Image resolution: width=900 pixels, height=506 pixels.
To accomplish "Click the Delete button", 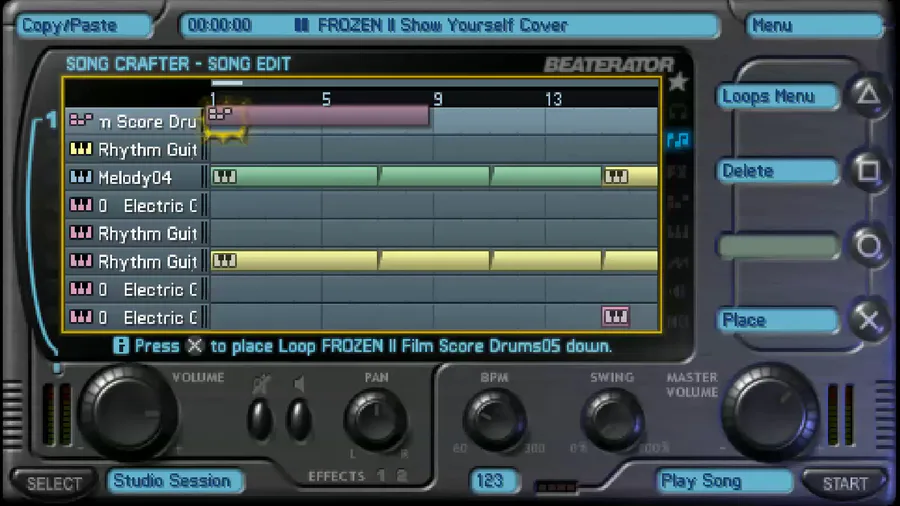I will pos(778,171).
